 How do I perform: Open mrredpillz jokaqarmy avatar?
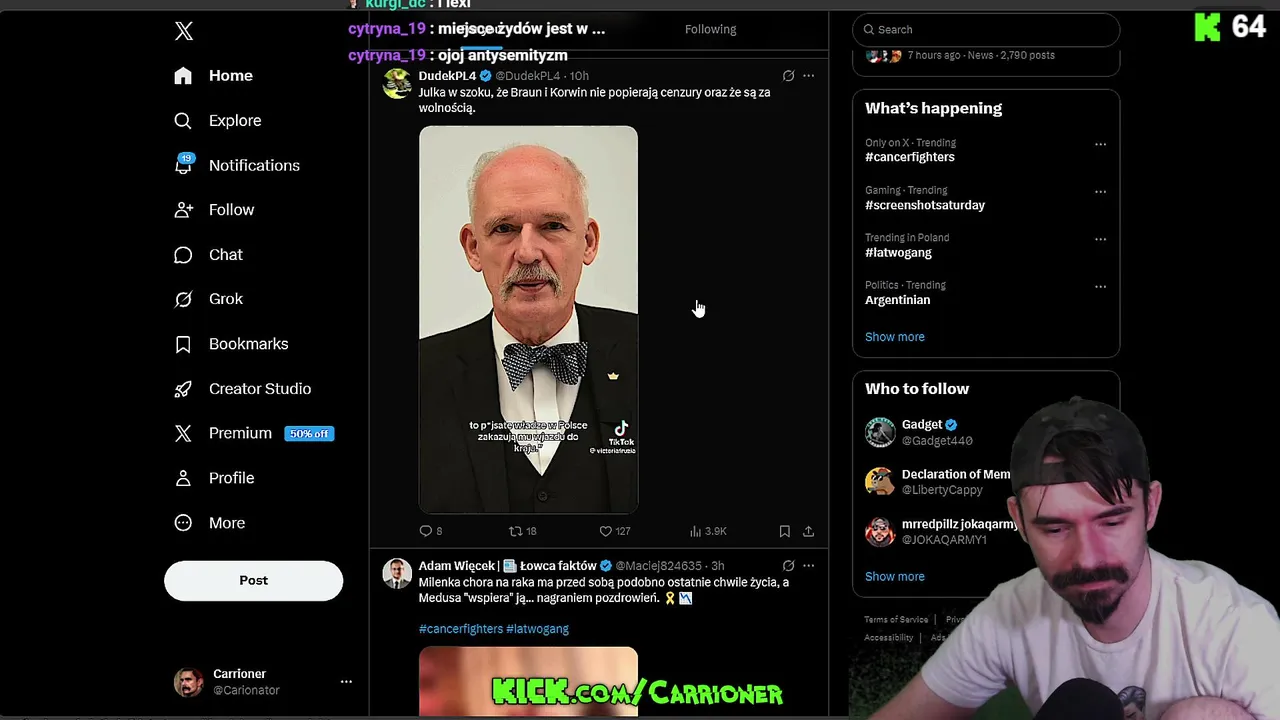[x=880, y=531]
